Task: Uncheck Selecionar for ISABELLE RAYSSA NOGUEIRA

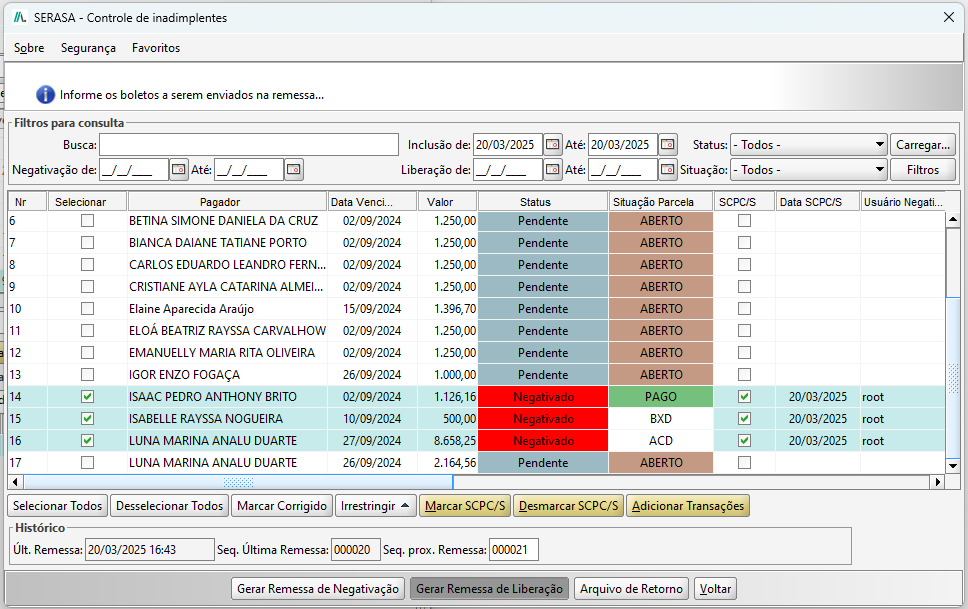Action: 88,419
